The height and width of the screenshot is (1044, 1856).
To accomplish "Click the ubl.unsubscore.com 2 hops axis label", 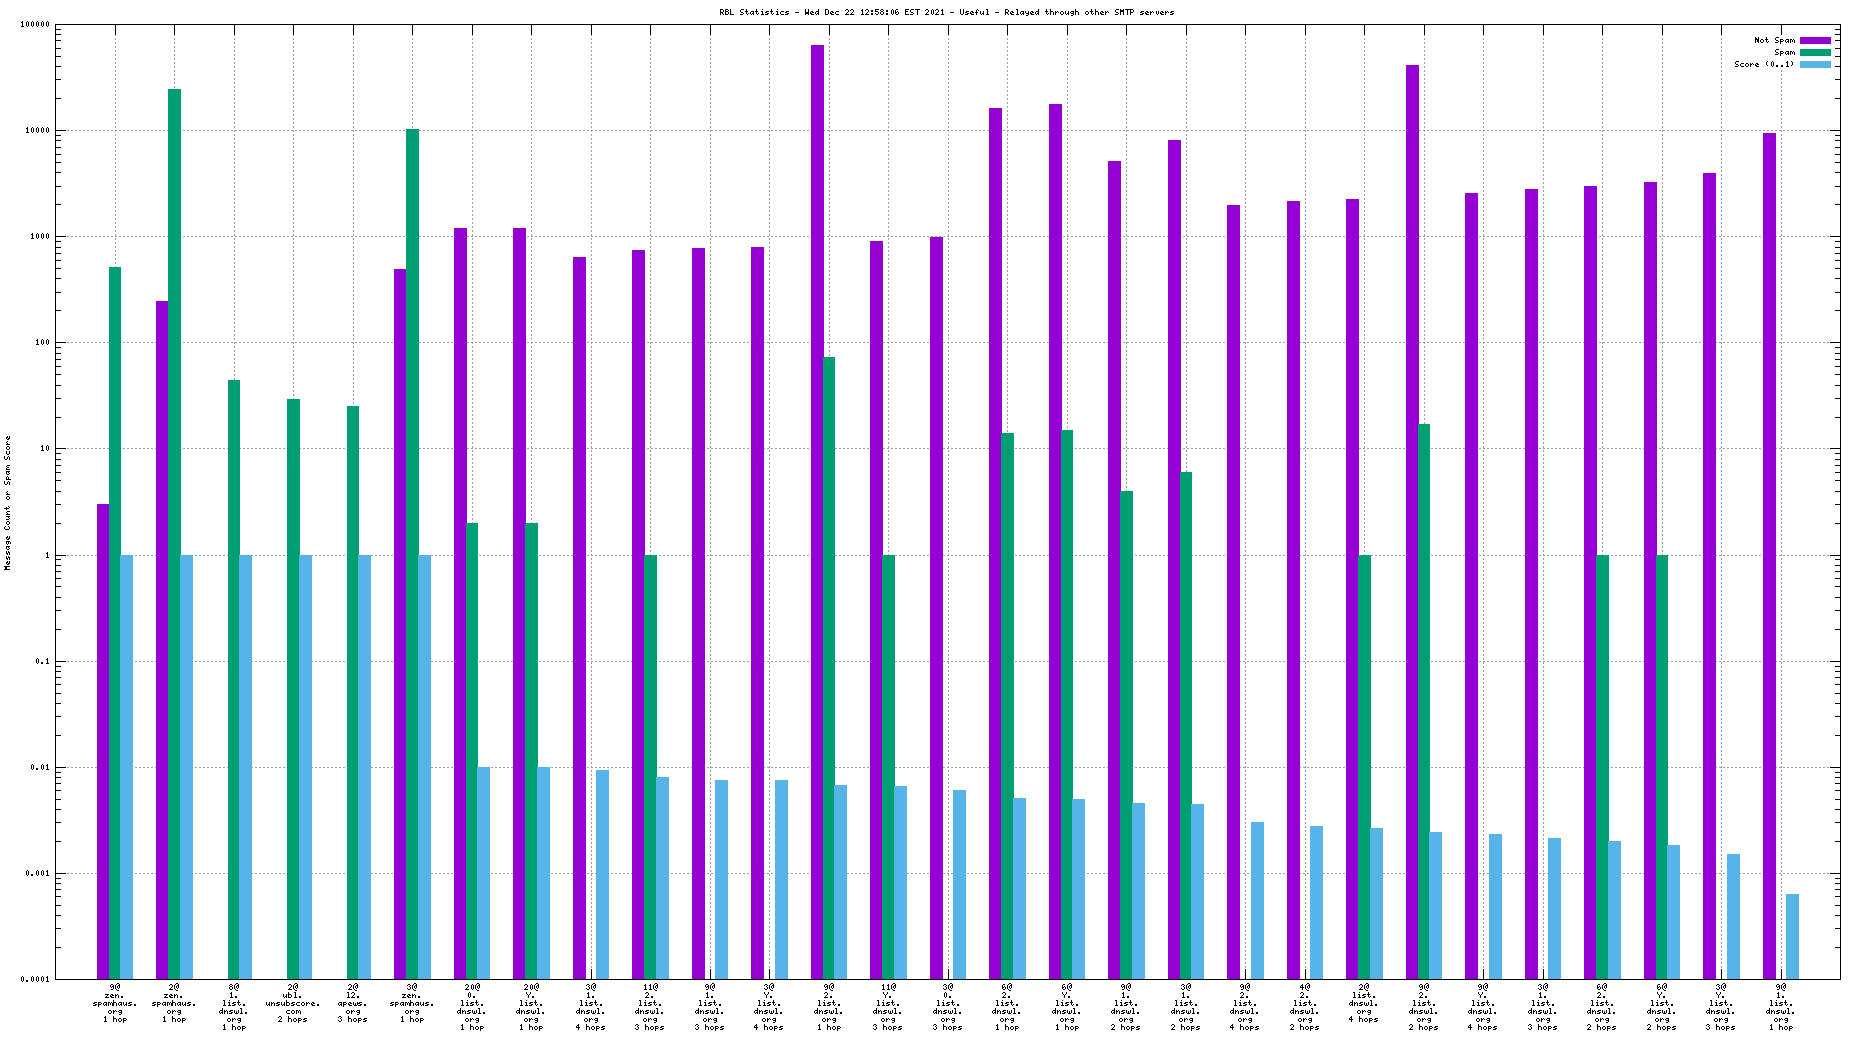I will coord(293,1003).
